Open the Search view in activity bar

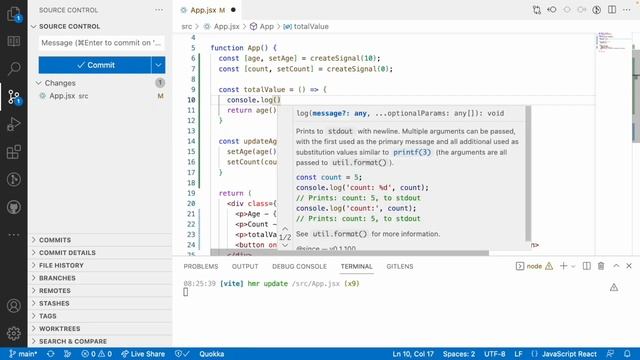[x=14, y=68]
